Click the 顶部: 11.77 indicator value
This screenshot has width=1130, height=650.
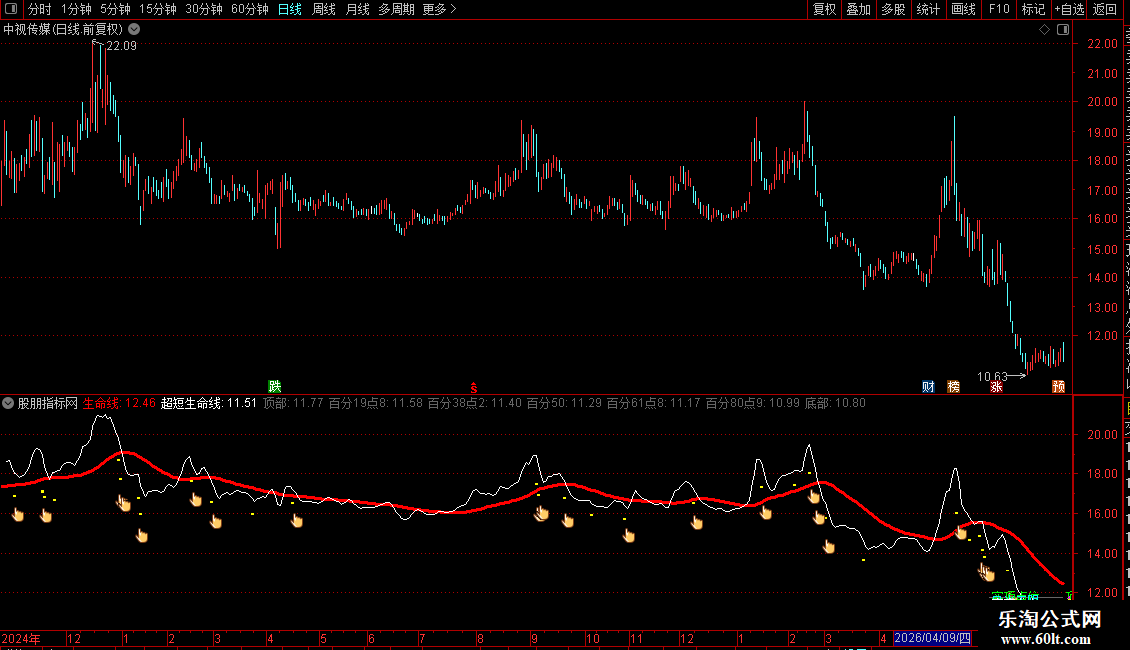tap(293, 404)
